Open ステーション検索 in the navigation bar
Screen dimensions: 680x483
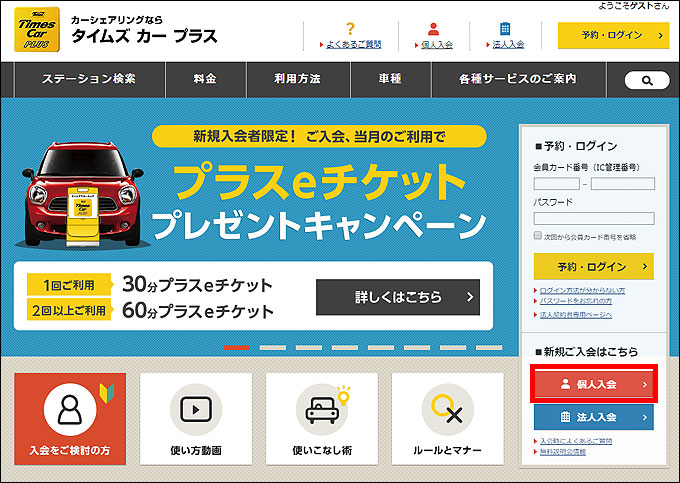(x=89, y=79)
